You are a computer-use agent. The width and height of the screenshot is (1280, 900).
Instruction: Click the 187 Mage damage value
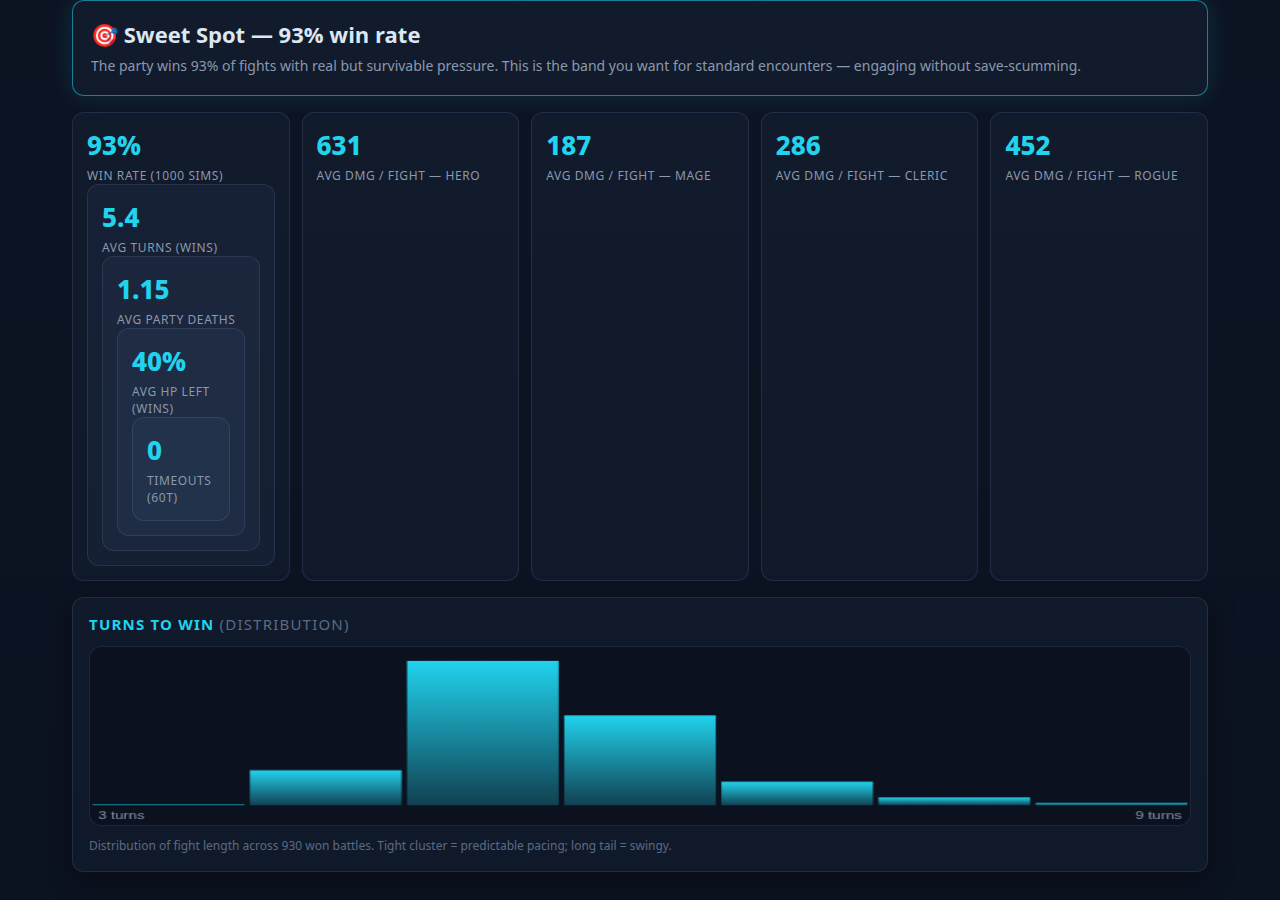568,146
